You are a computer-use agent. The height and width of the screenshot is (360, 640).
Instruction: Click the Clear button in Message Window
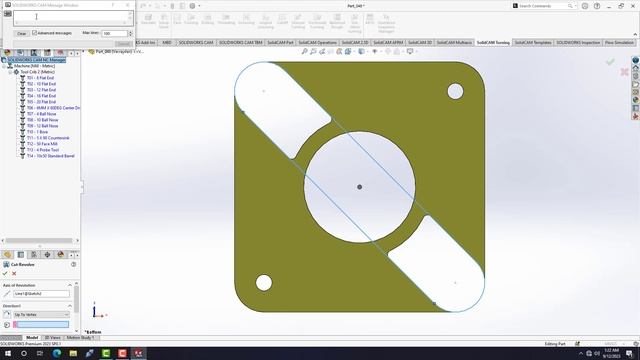pos(22,33)
